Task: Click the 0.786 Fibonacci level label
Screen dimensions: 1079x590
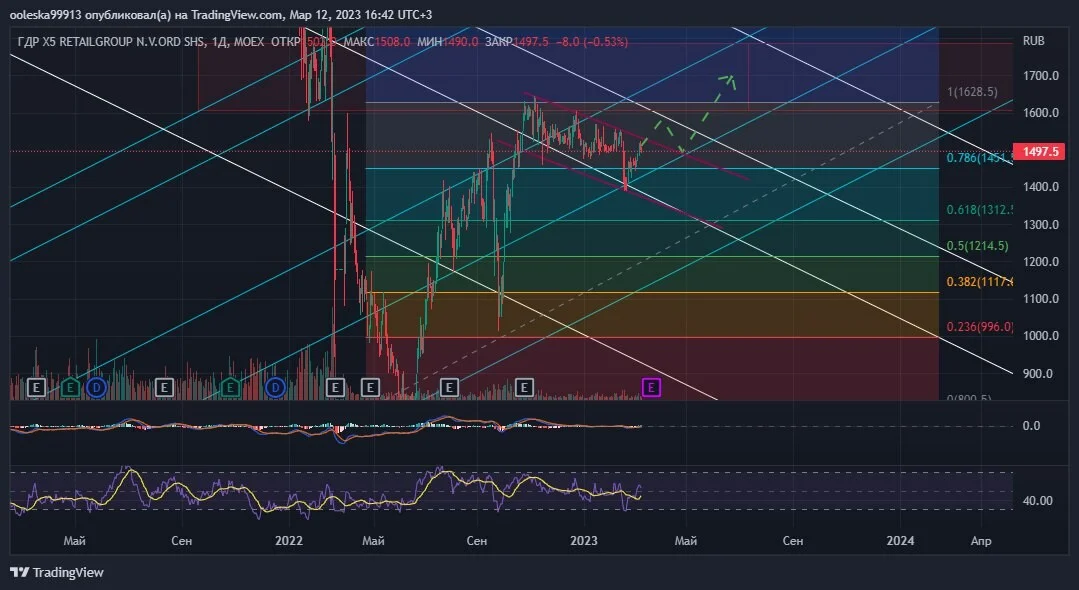Action: coord(979,158)
